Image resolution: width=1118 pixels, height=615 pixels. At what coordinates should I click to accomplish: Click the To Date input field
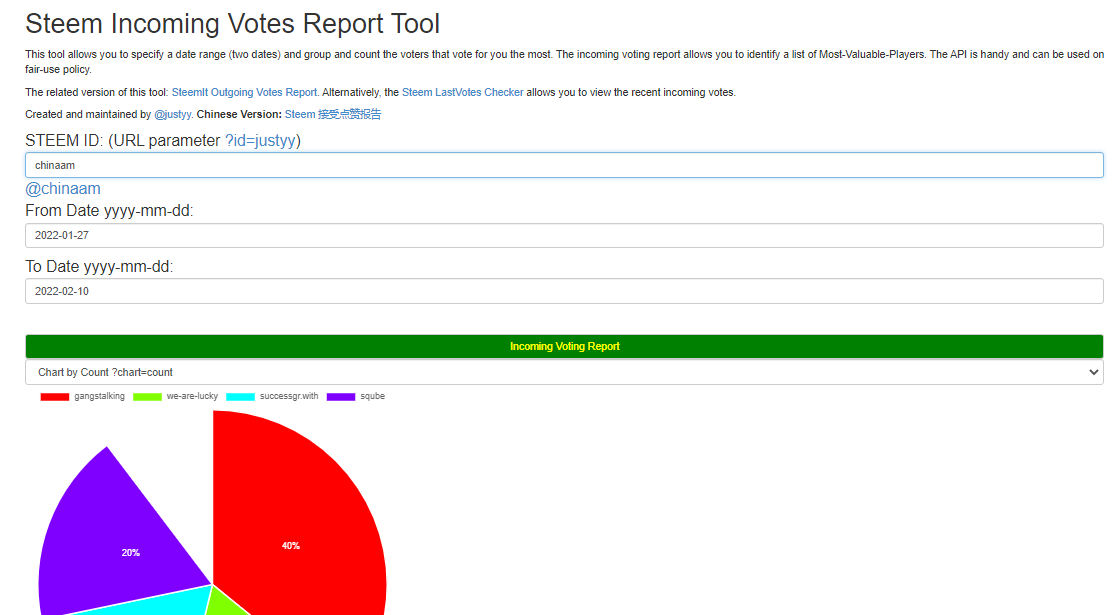pyautogui.click(x=564, y=291)
